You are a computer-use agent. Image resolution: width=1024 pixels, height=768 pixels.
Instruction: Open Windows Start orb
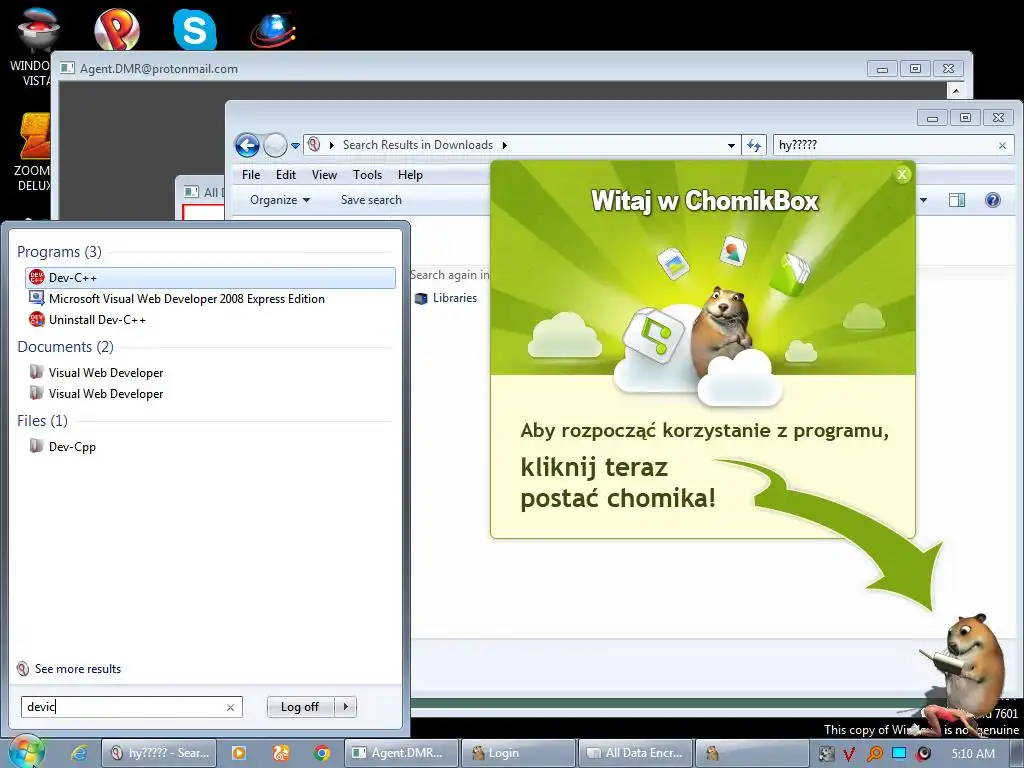[x=26, y=752]
